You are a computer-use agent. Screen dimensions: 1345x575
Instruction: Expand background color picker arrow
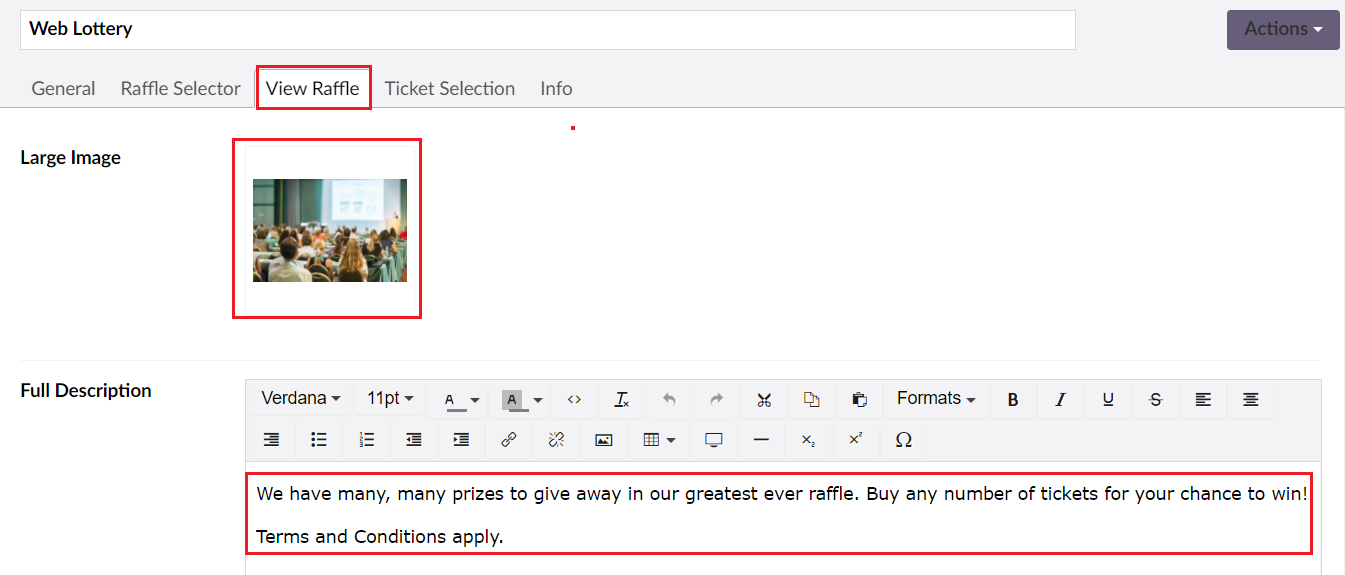coord(538,400)
